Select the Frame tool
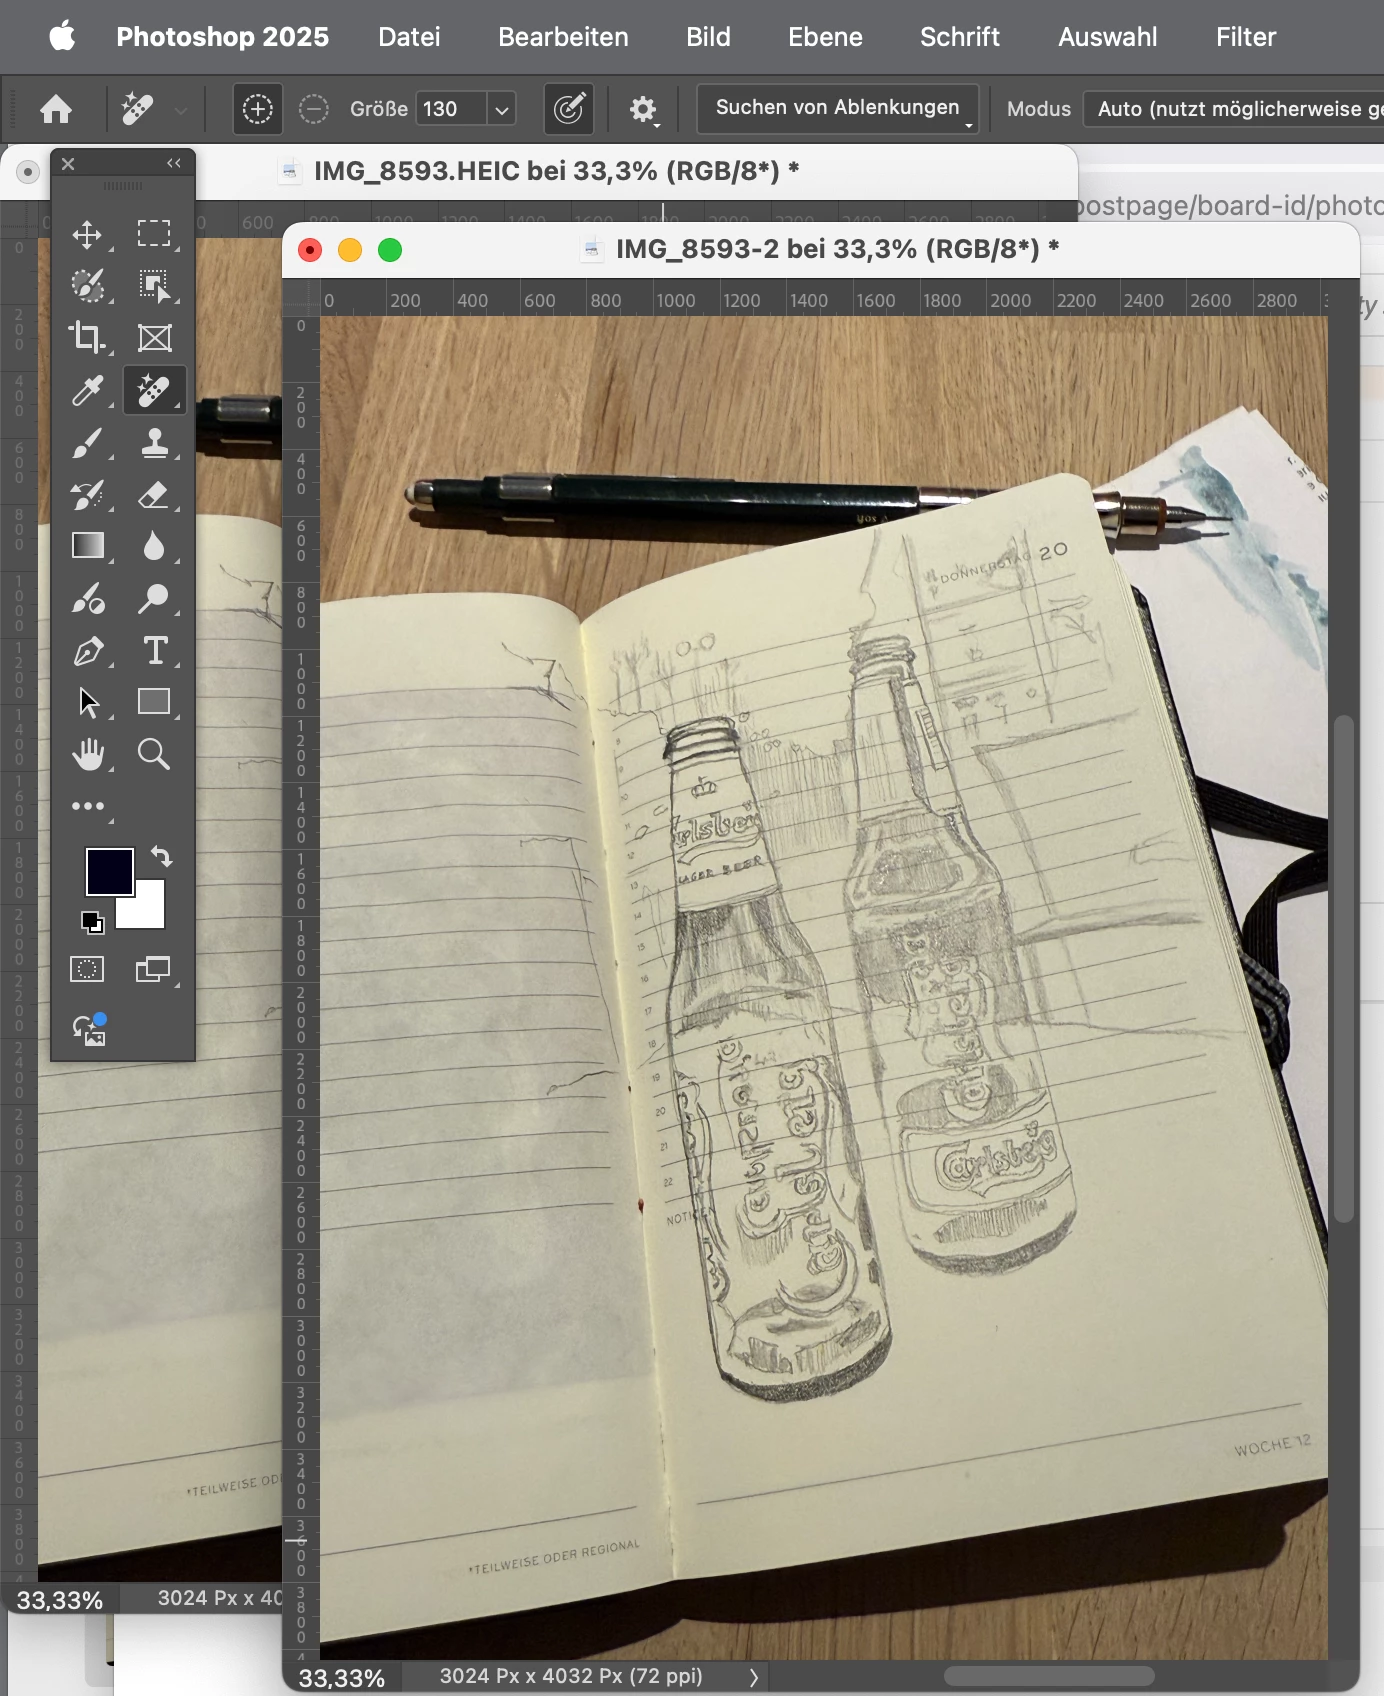The height and width of the screenshot is (1696, 1384). click(154, 338)
